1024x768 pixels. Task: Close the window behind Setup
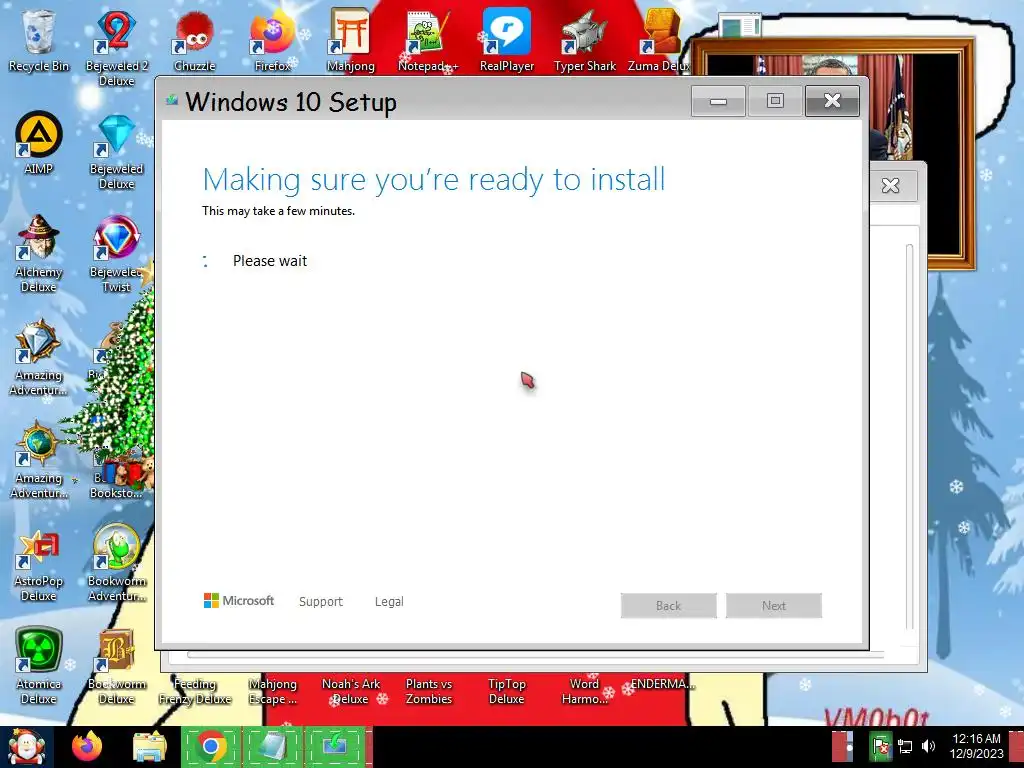[x=891, y=185]
